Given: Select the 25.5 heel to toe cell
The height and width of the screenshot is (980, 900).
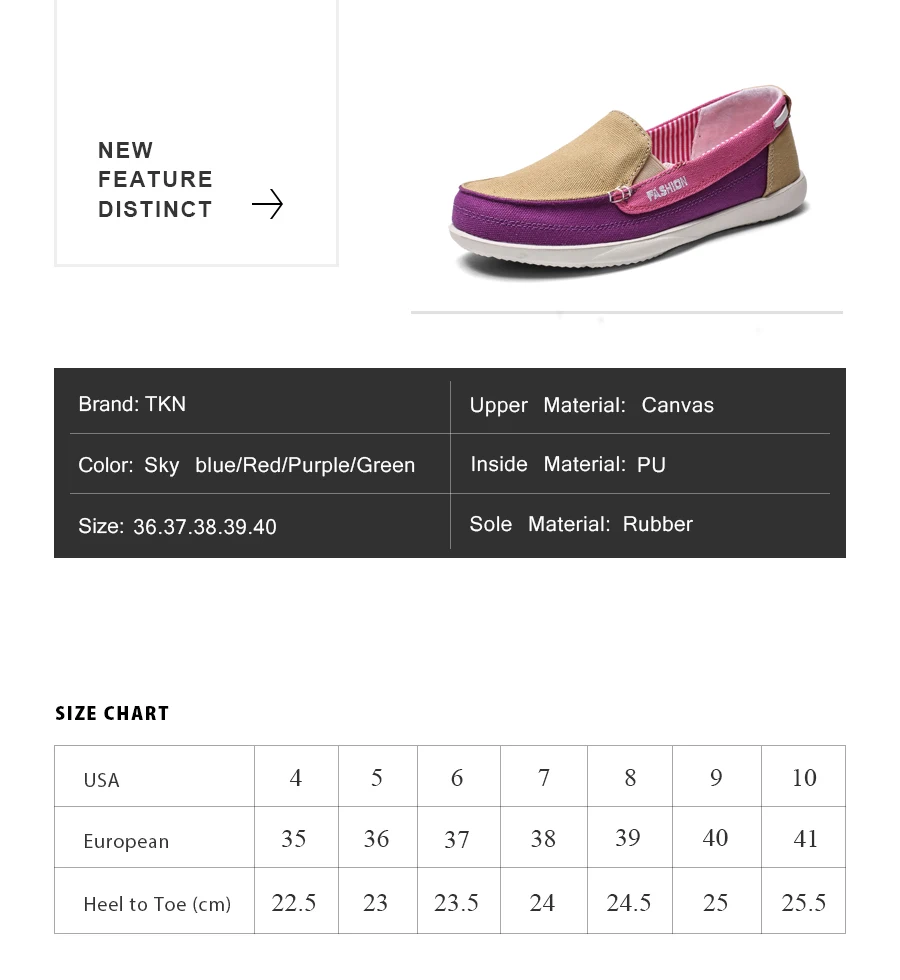Looking at the screenshot, I should pyautogui.click(x=804, y=901).
